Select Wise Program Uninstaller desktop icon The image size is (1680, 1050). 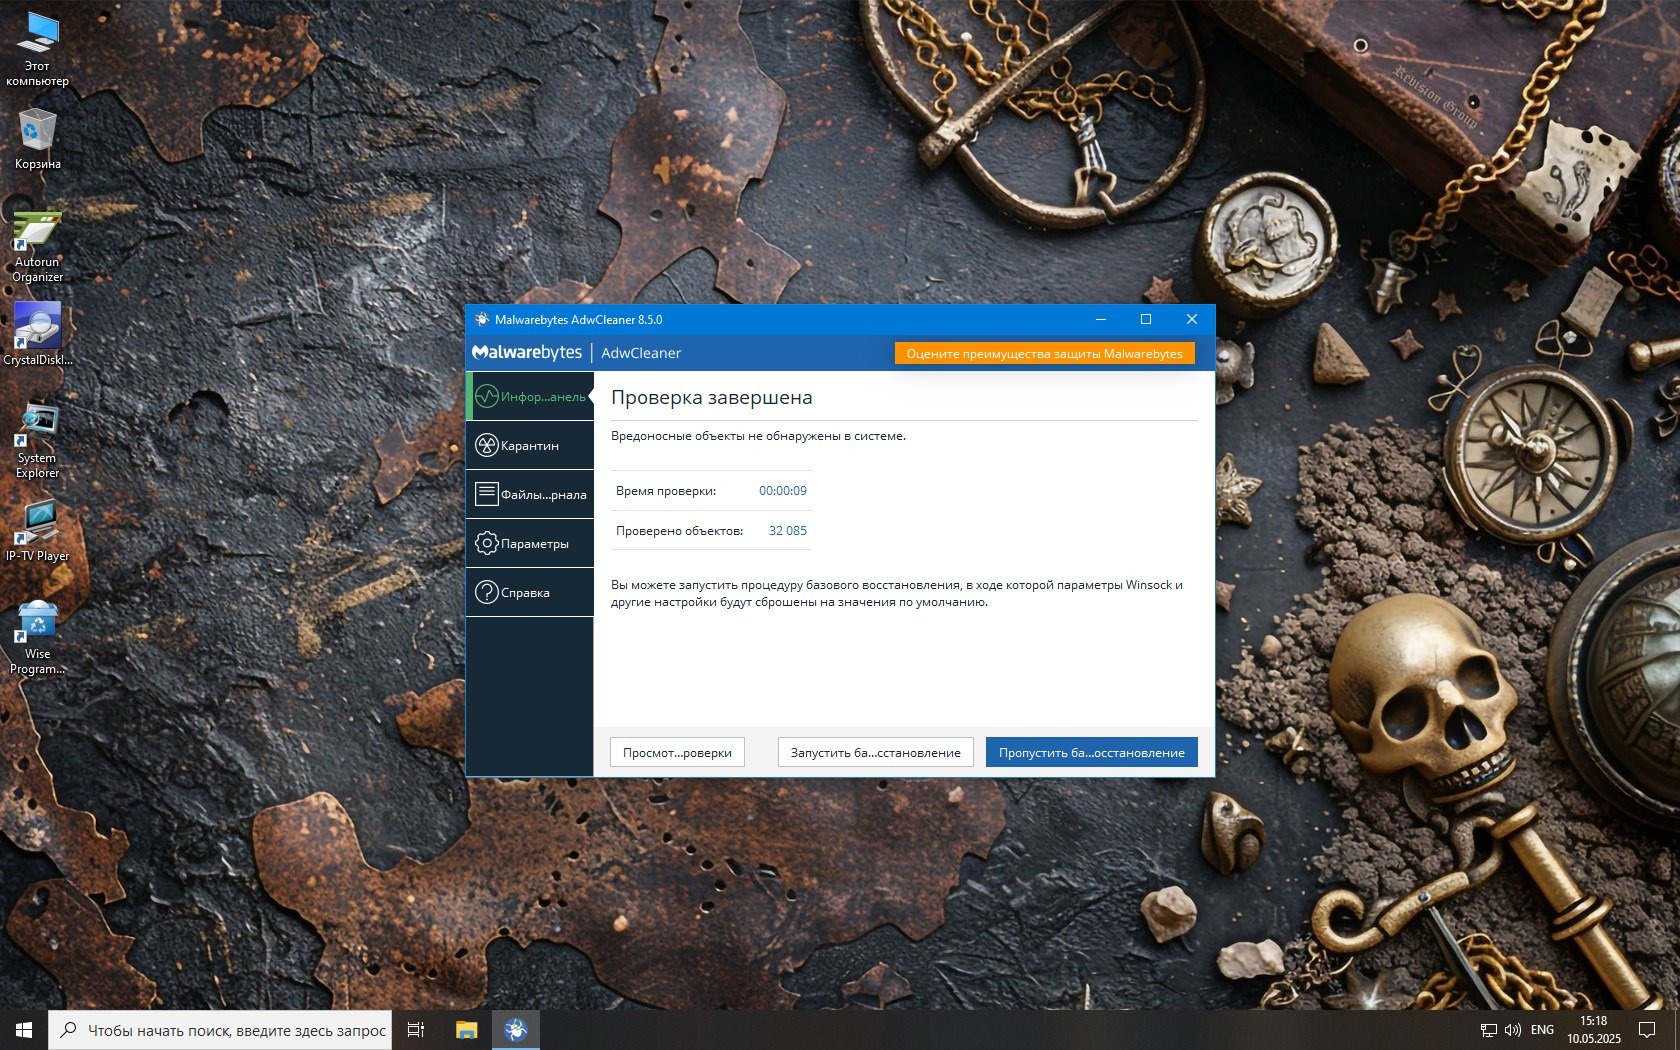point(37,636)
